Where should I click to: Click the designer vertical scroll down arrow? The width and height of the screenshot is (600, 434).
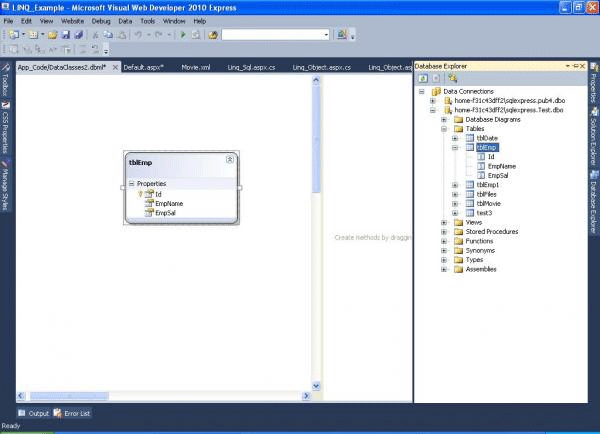pos(316,386)
